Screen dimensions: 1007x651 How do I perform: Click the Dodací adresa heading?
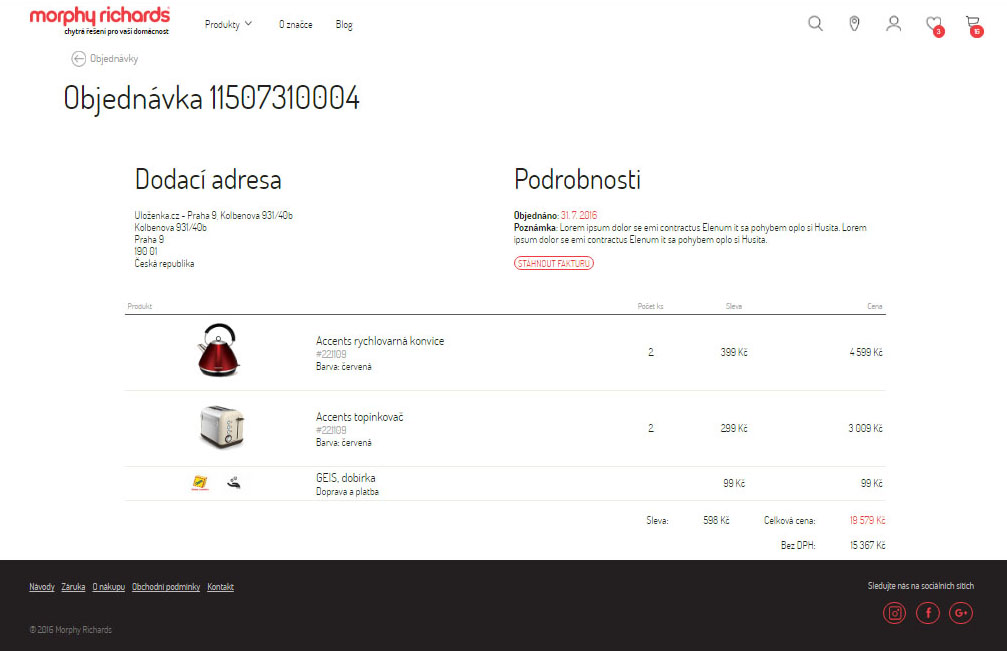pyautogui.click(x=208, y=179)
